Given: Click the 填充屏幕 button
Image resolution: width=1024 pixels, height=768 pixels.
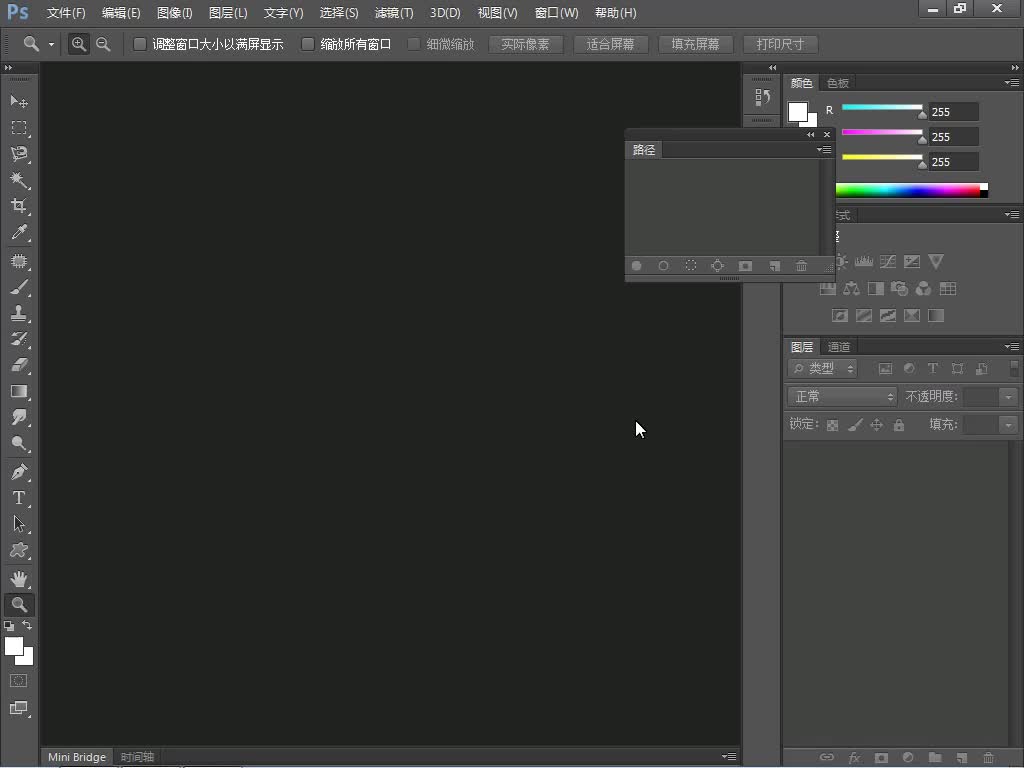Looking at the screenshot, I should pos(696,44).
